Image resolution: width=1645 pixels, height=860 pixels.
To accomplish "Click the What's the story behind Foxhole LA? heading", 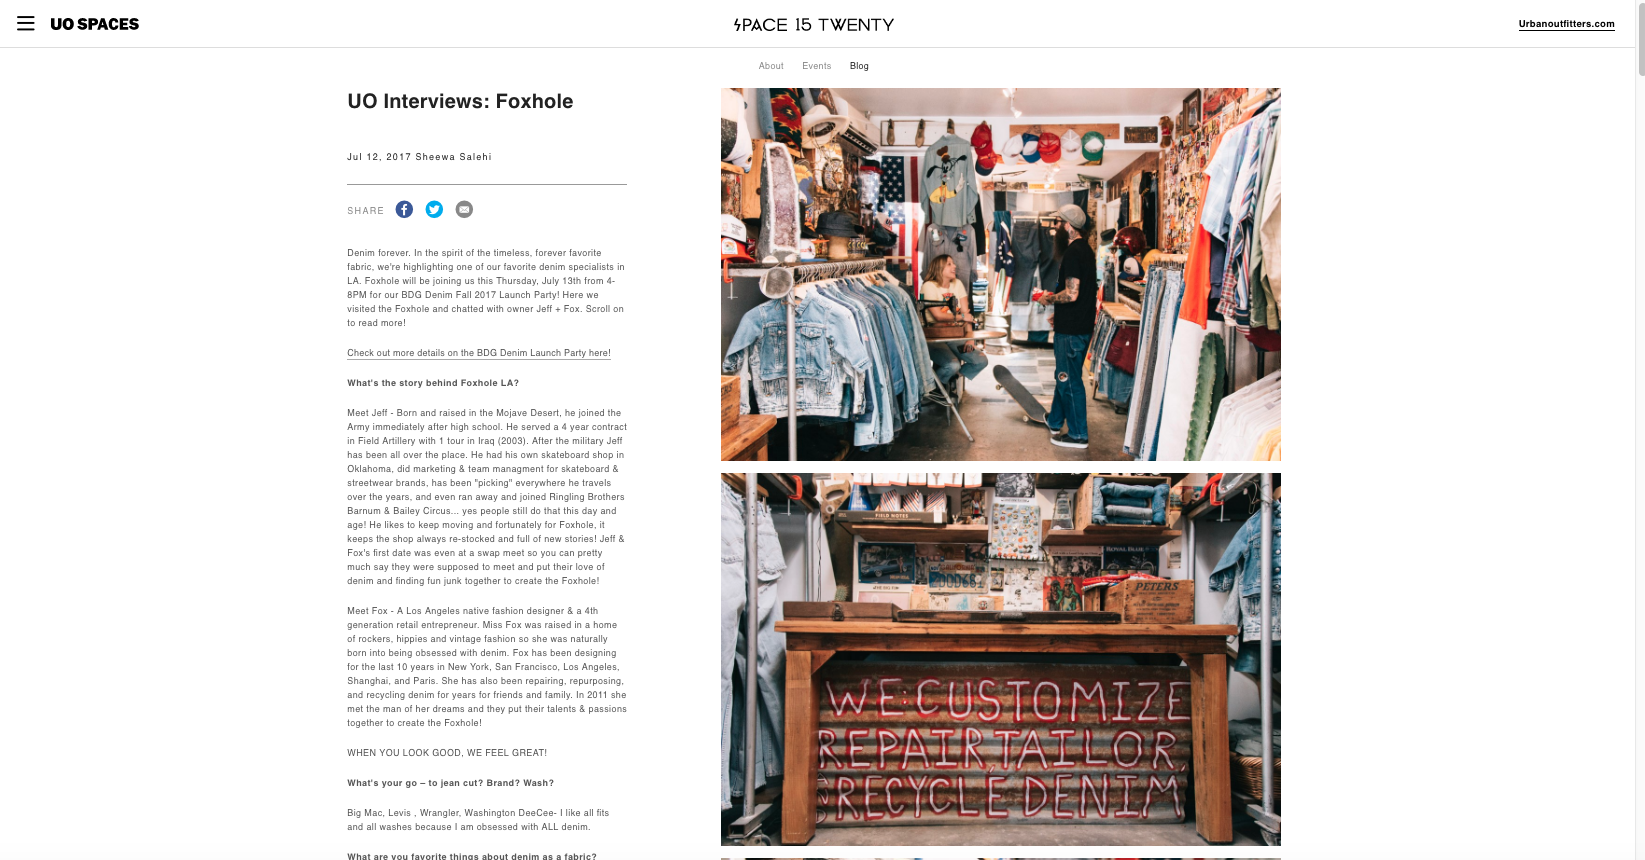I will [x=433, y=383].
